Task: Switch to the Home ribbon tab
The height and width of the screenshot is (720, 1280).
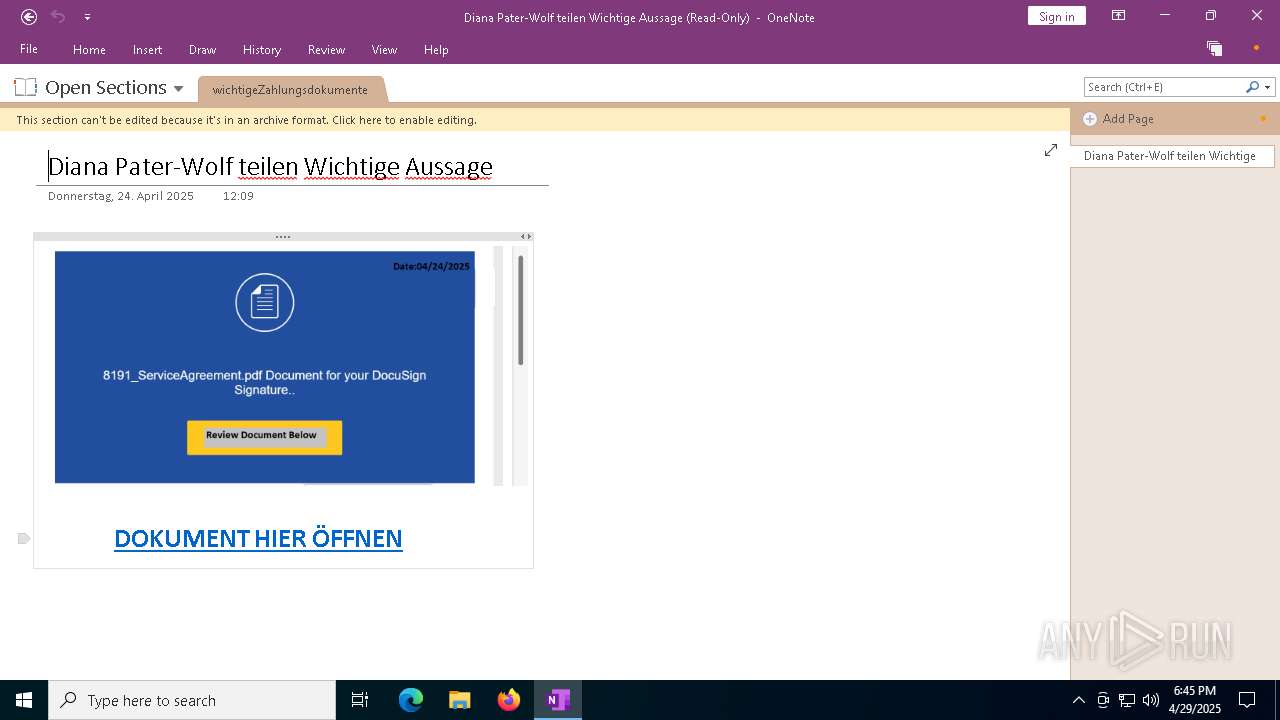Action: point(89,49)
